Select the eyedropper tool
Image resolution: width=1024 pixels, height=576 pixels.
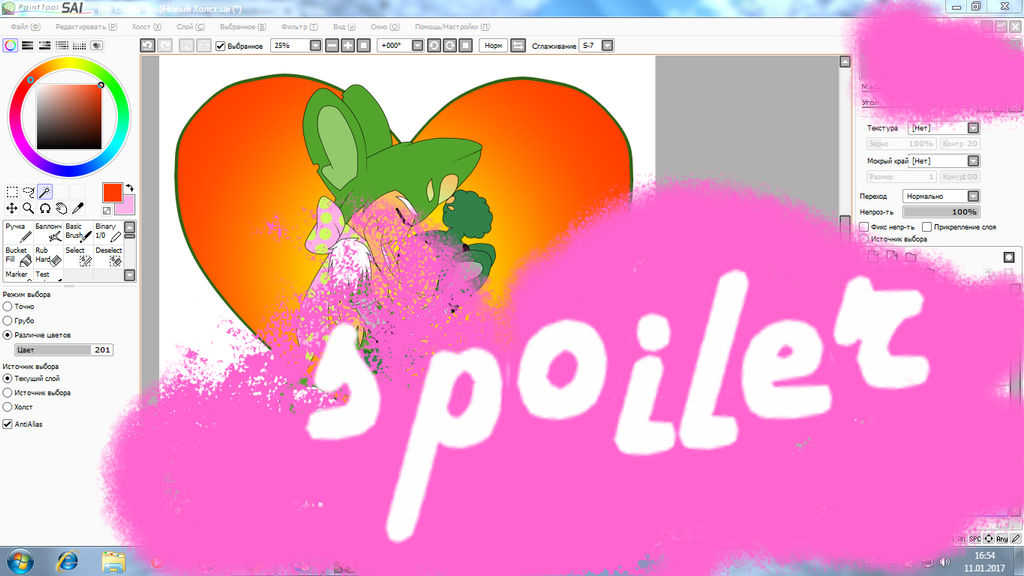[x=78, y=208]
